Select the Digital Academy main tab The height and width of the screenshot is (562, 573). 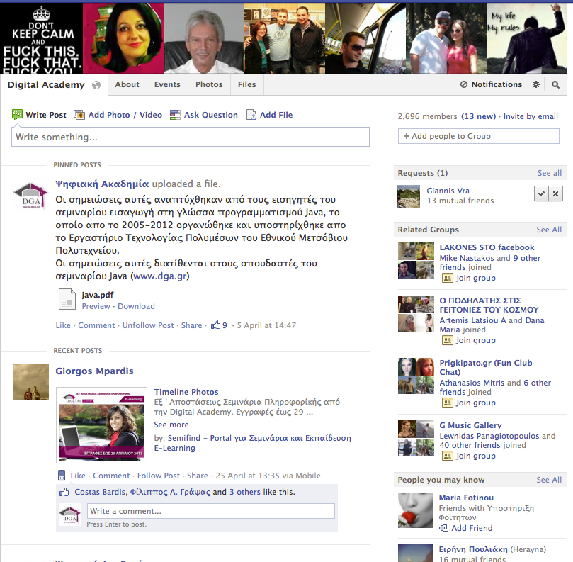pyautogui.click(x=46, y=85)
